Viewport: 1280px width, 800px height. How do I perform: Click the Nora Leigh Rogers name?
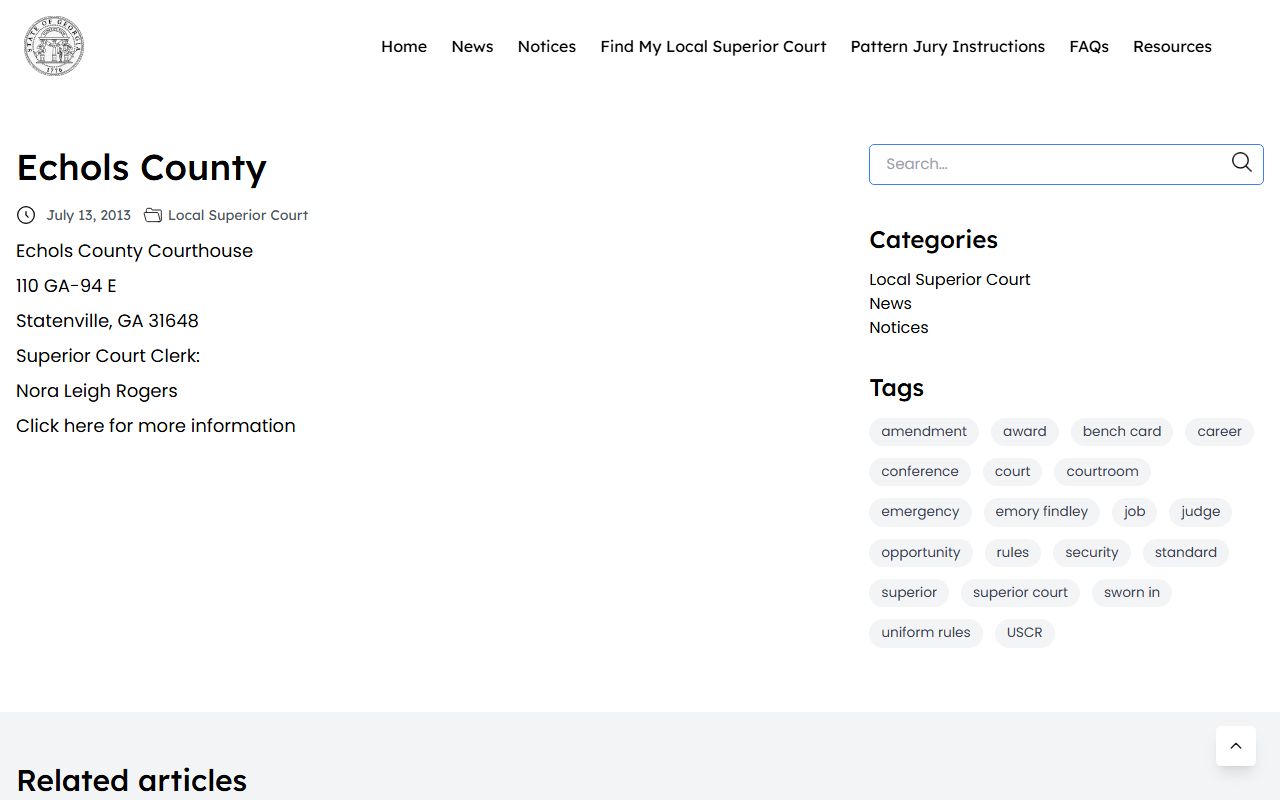(x=97, y=391)
